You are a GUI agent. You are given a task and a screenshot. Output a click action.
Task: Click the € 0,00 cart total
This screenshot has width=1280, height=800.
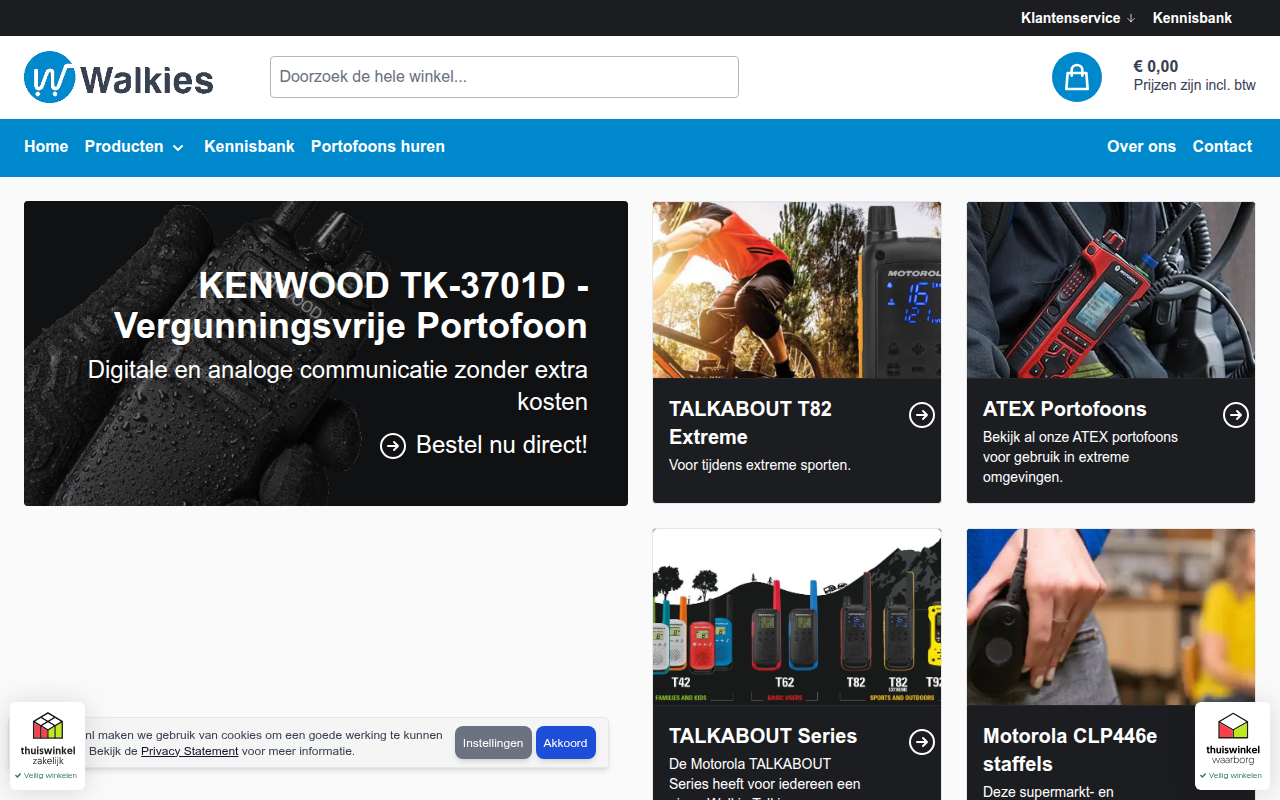[1156, 67]
